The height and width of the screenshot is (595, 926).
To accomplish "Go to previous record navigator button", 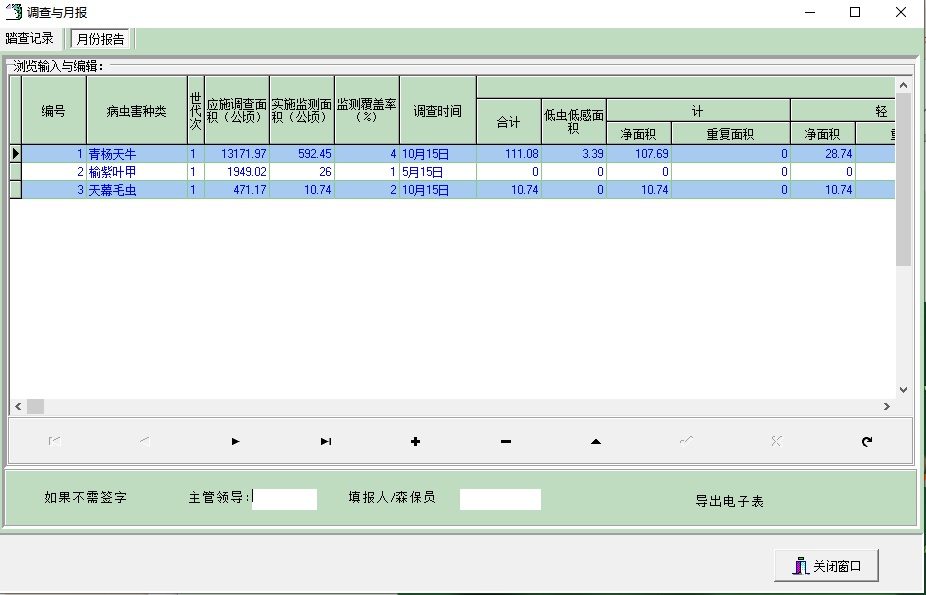I will [145, 441].
